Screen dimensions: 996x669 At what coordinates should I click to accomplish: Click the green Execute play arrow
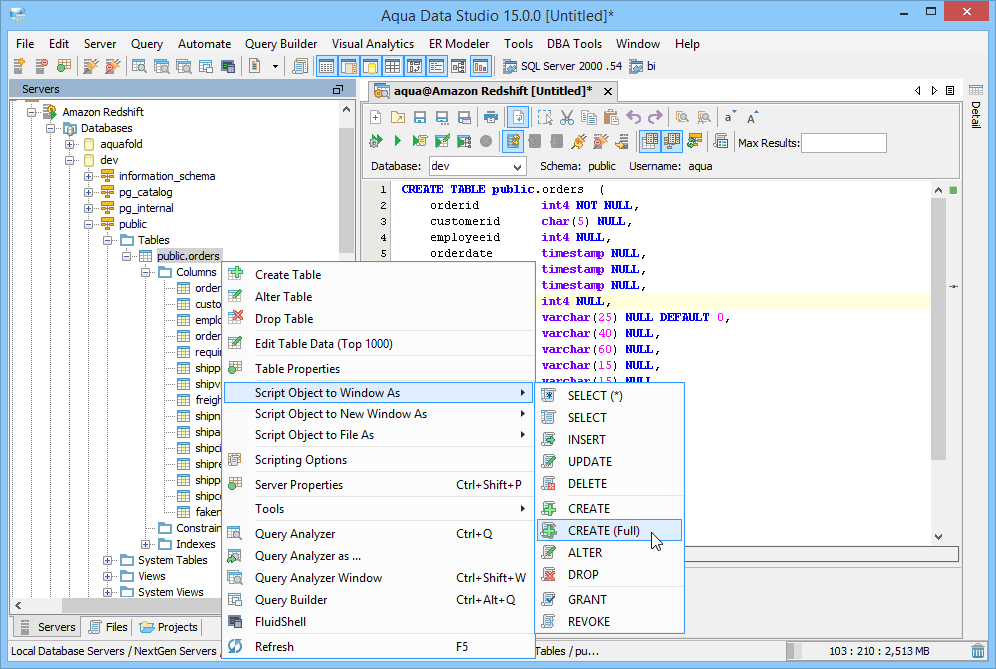(398, 141)
